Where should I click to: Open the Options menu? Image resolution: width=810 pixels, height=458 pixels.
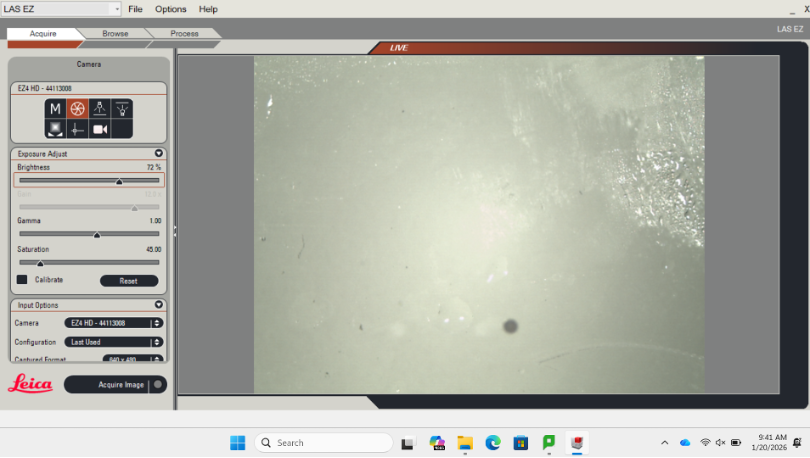click(170, 9)
